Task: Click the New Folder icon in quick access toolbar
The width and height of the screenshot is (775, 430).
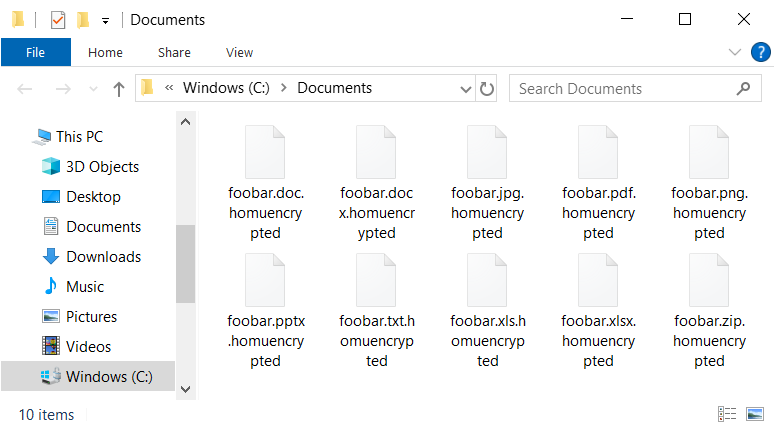Action: pyautogui.click(x=83, y=20)
